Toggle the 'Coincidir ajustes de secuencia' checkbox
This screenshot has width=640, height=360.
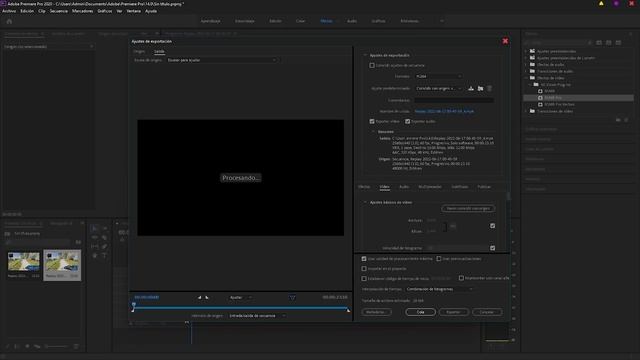(x=372, y=65)
